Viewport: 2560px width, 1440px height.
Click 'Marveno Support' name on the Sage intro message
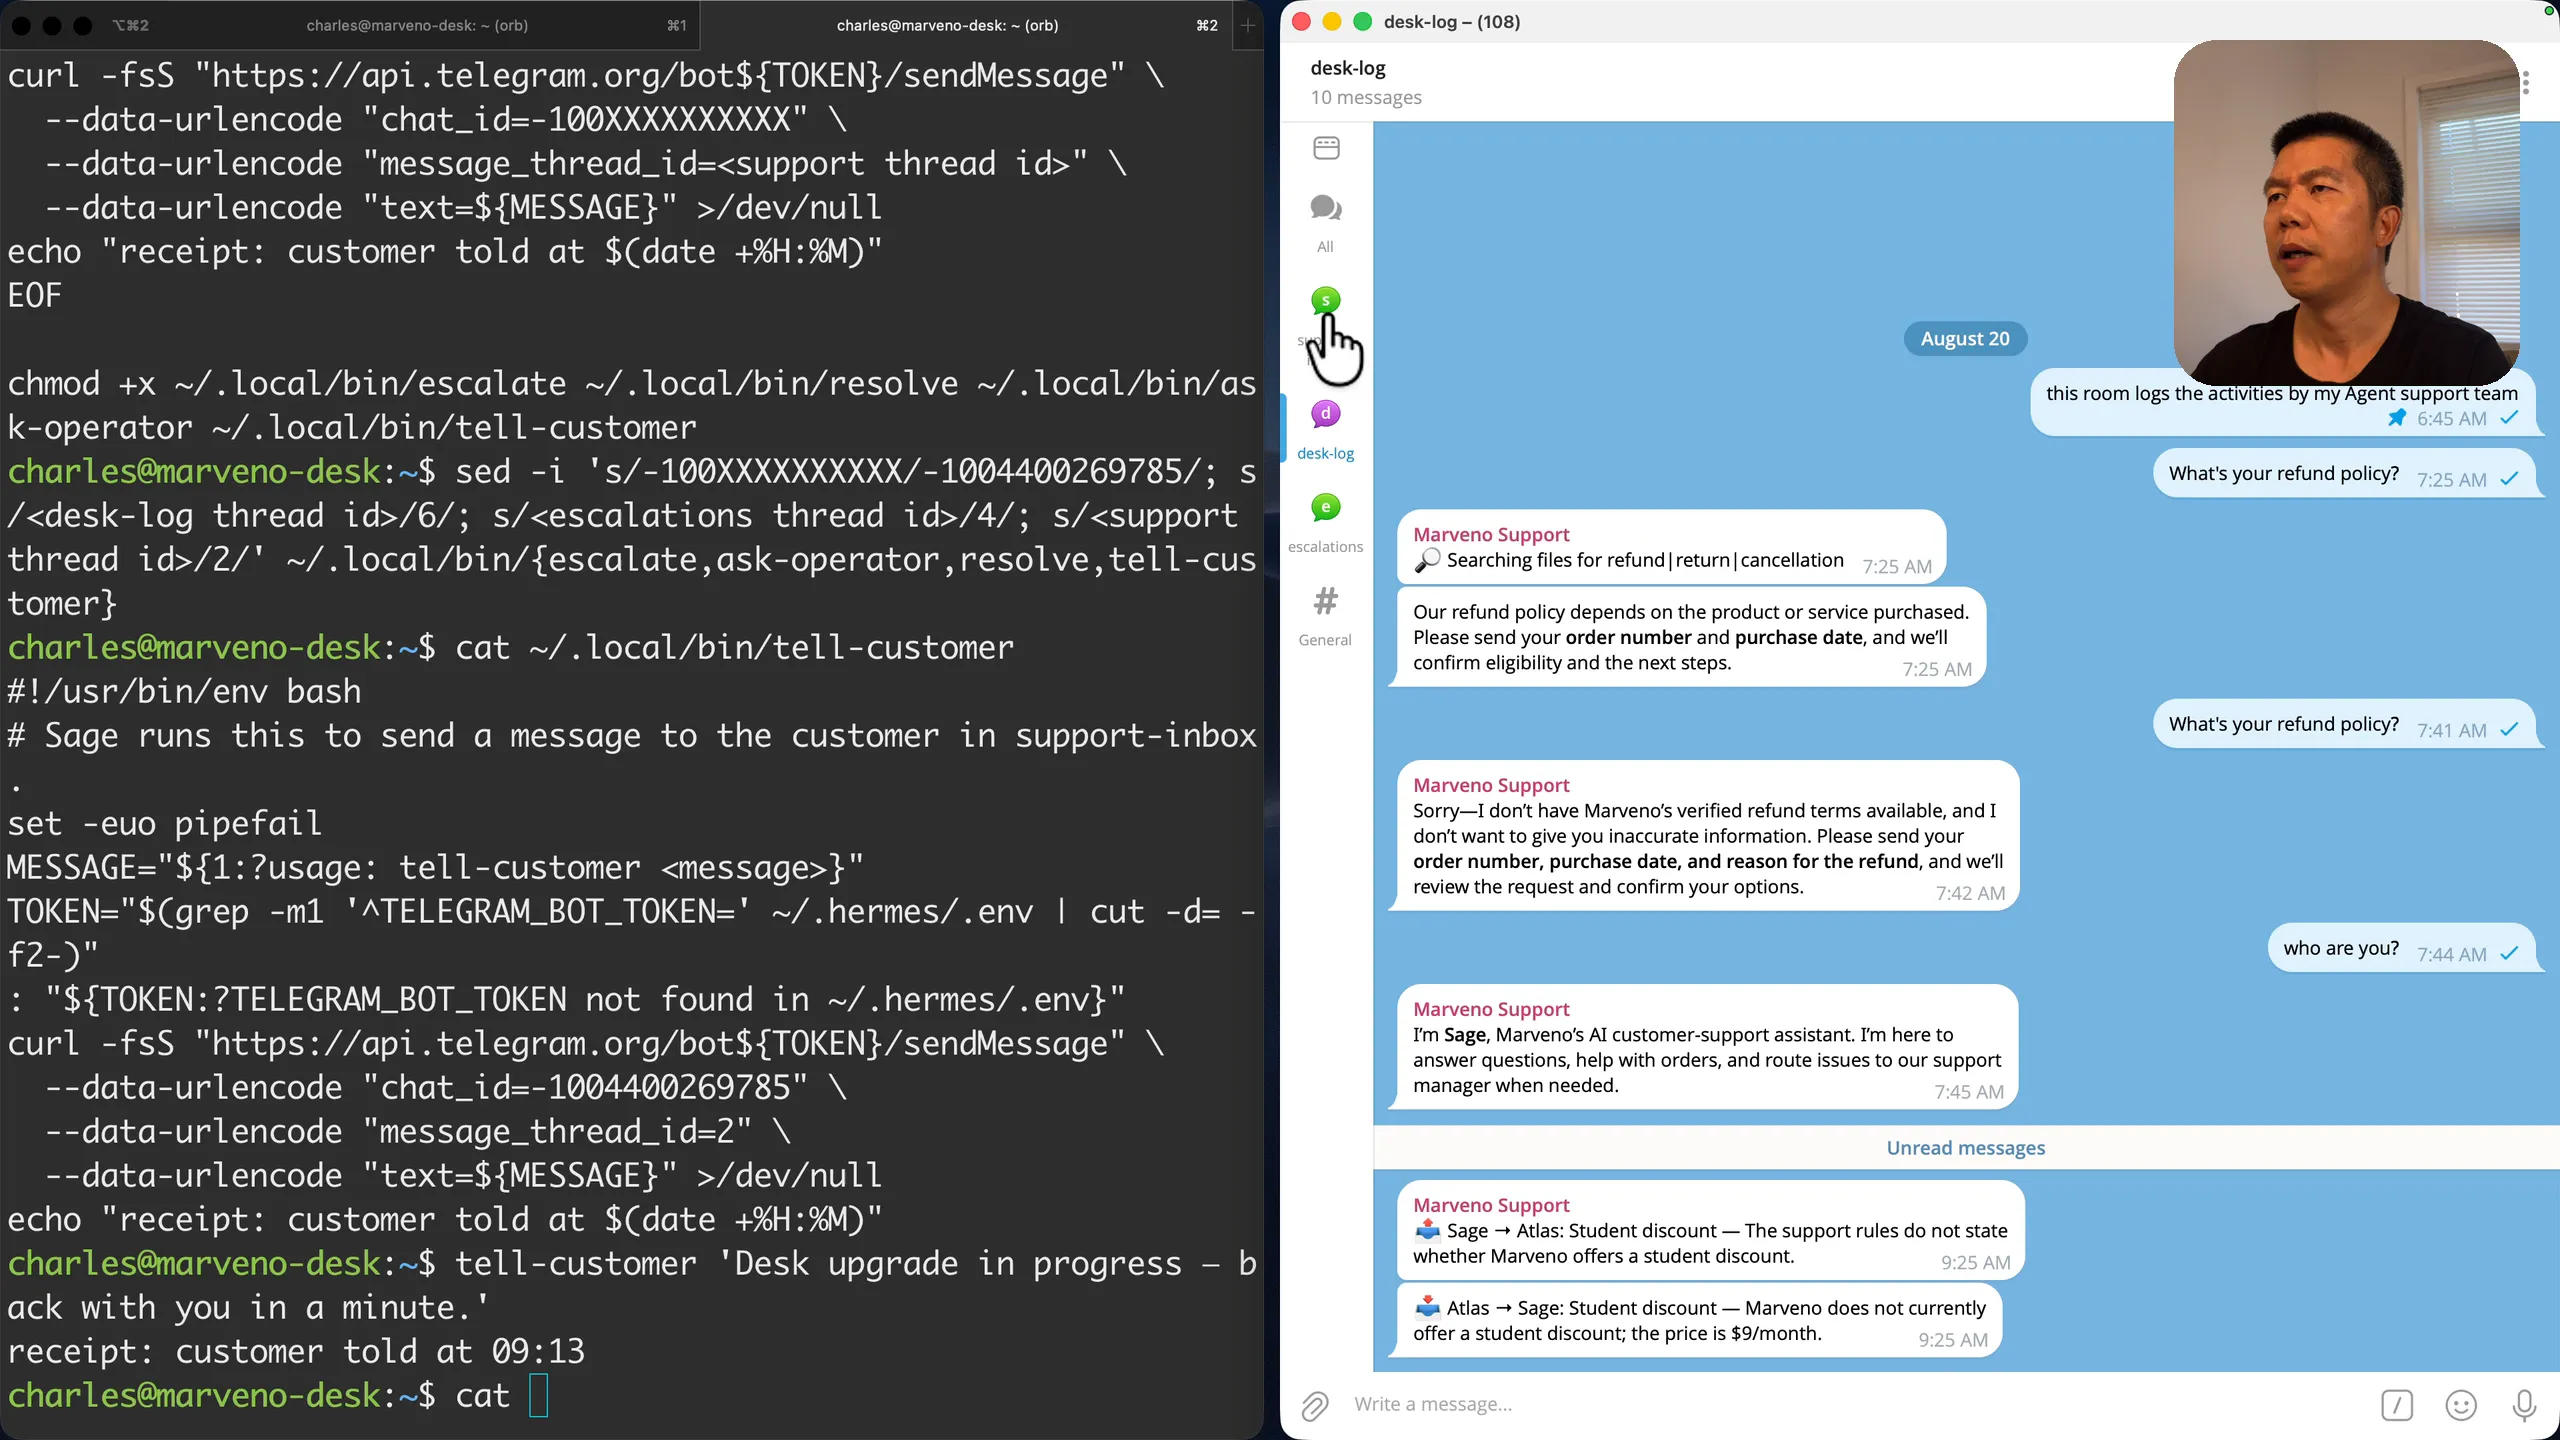point(1491,1009)
